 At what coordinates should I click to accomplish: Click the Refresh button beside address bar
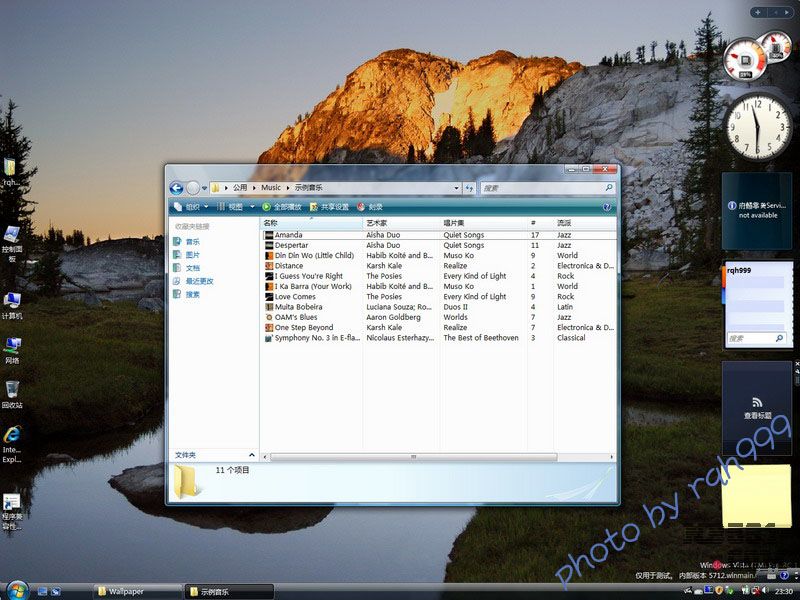pyautogui.click(x=469, y=188)
